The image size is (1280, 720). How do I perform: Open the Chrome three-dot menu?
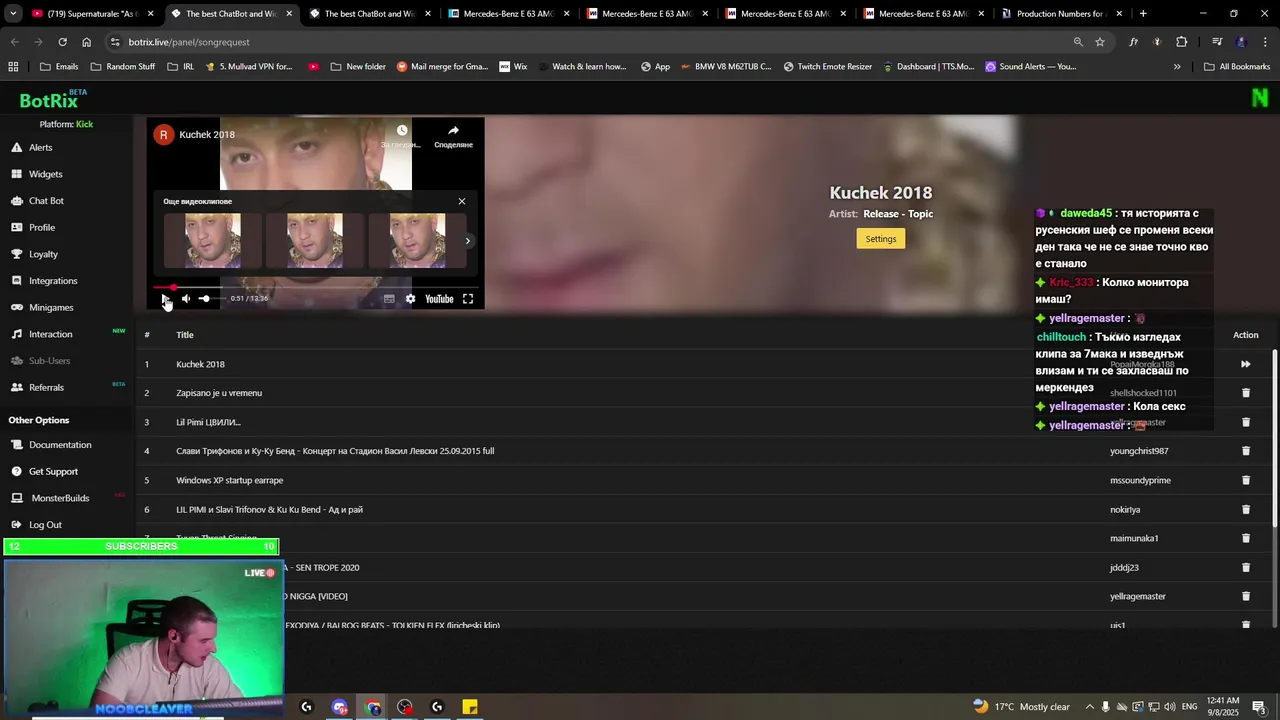point(1265,42)
